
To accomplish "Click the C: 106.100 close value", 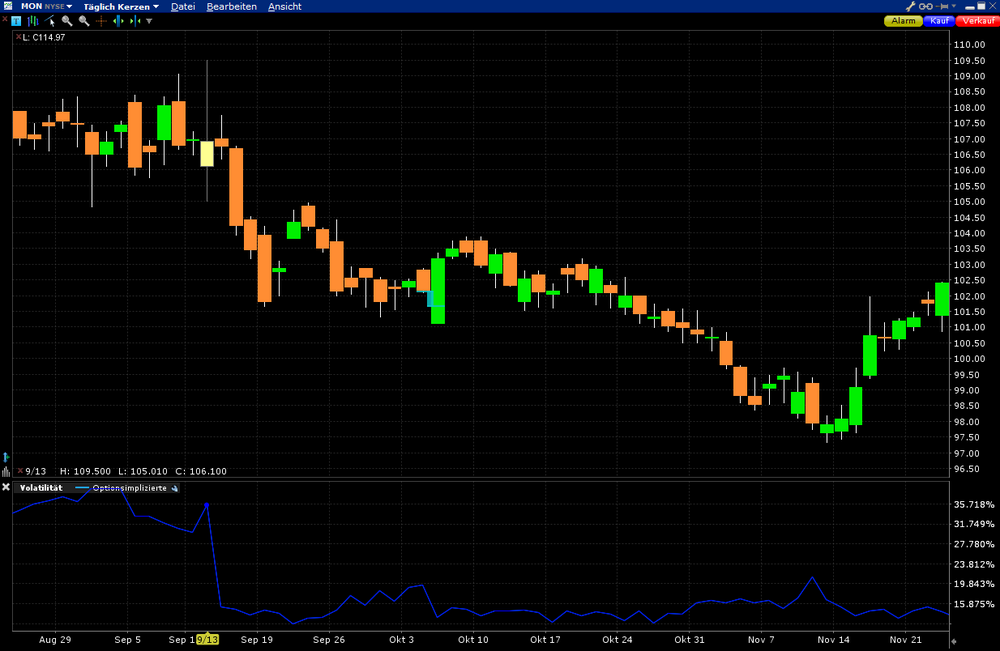I will click(x=201, y=471).
